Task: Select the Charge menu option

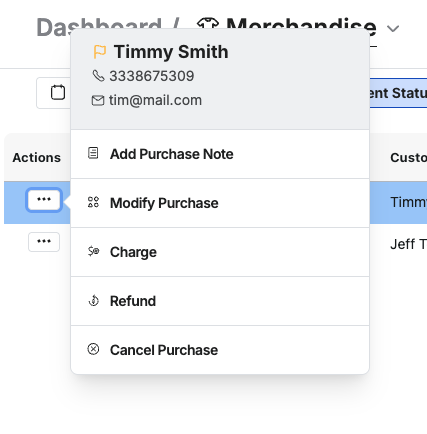Action: (x=220, y=252)
